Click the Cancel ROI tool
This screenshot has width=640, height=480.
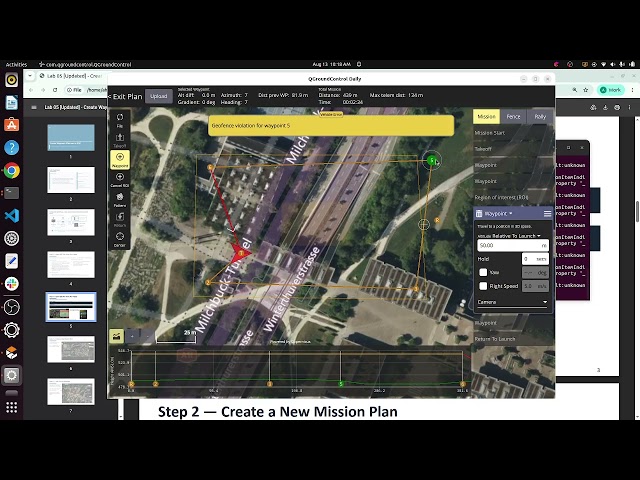tap(120, 180)
